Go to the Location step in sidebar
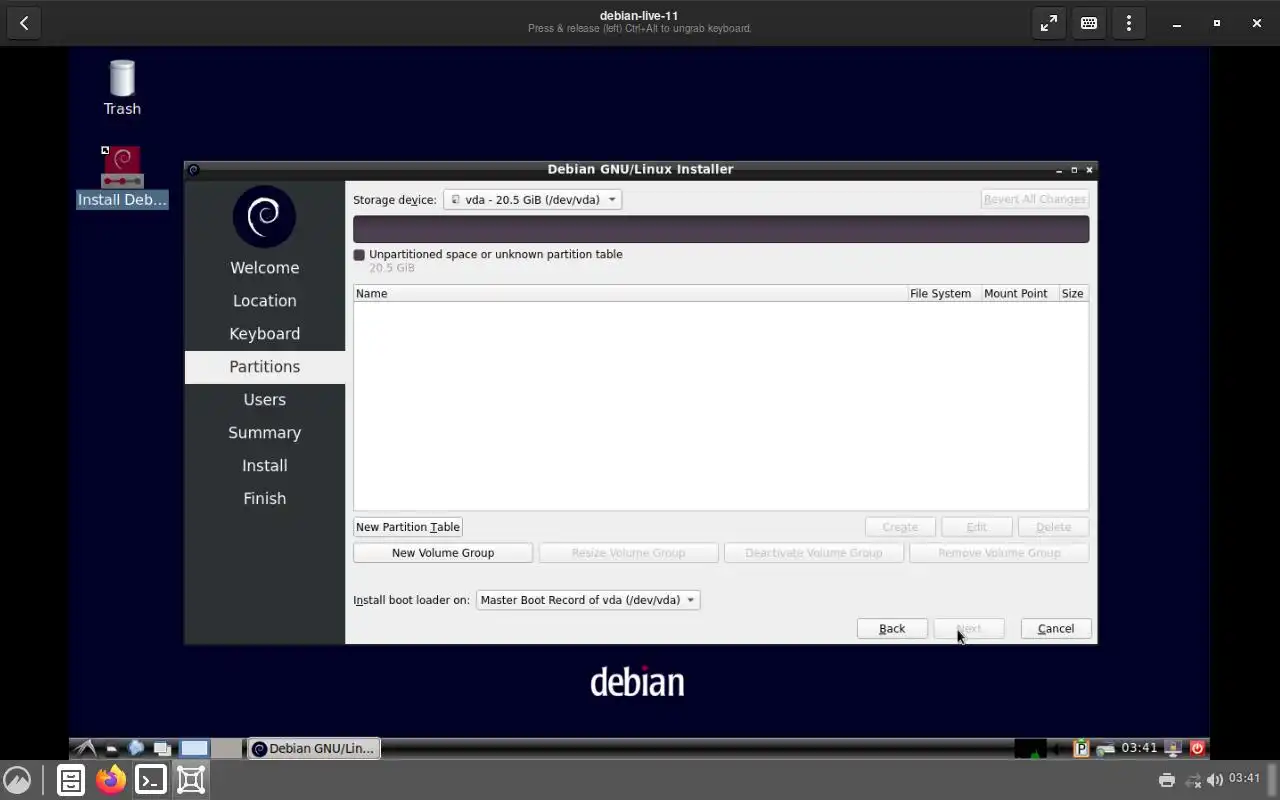 265,300
